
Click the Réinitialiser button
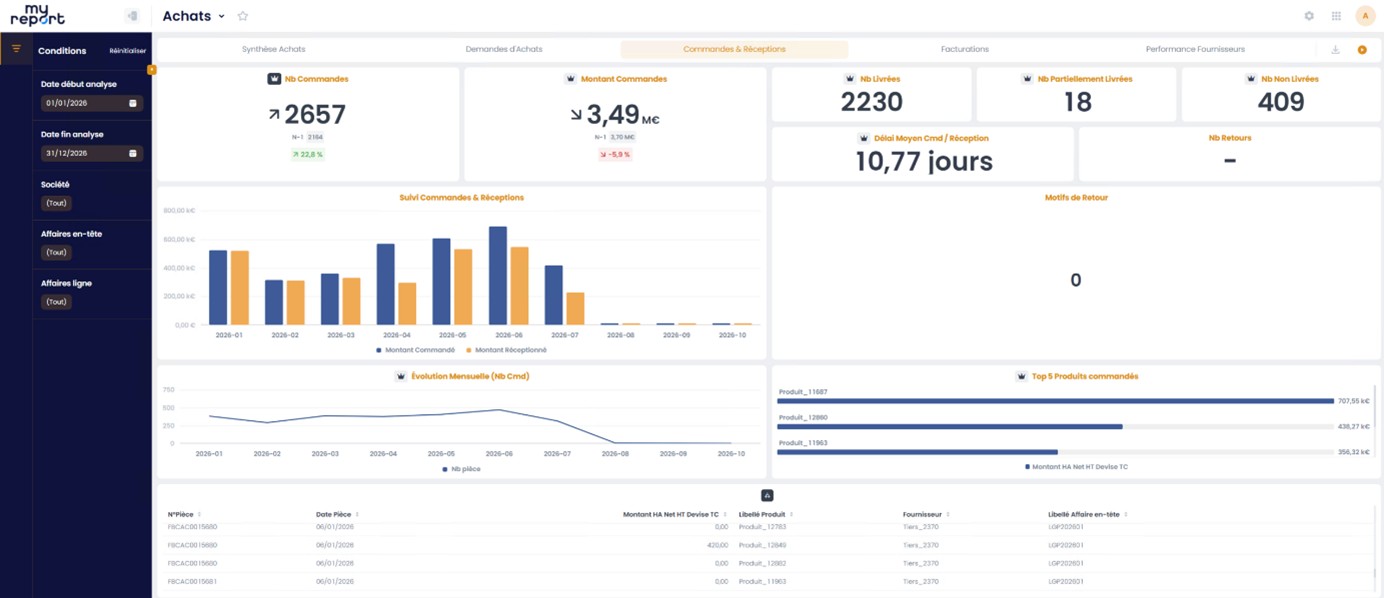pyautogui.click(x=128, y=50)
